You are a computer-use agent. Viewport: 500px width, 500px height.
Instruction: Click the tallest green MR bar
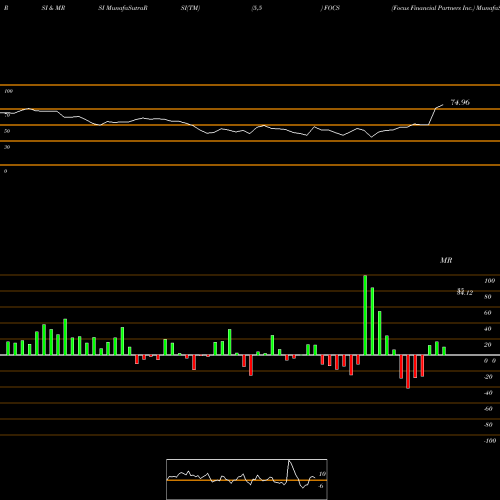365,315
